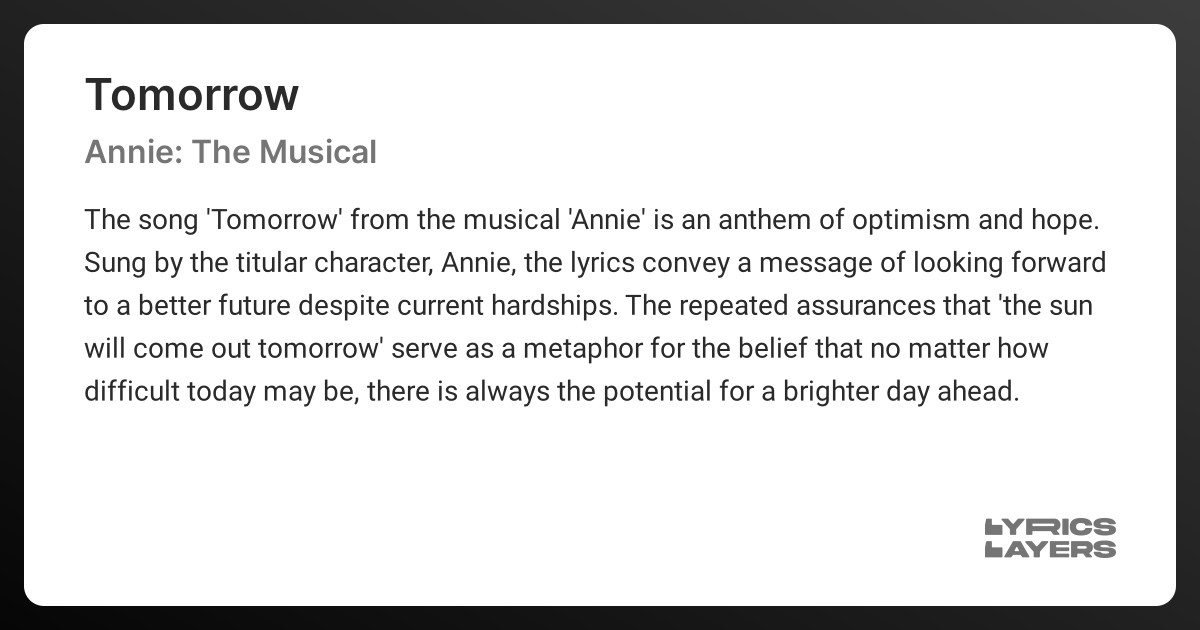Click the 'Tomorrow' song title heading
The image size is (1200, 630).
192,95
